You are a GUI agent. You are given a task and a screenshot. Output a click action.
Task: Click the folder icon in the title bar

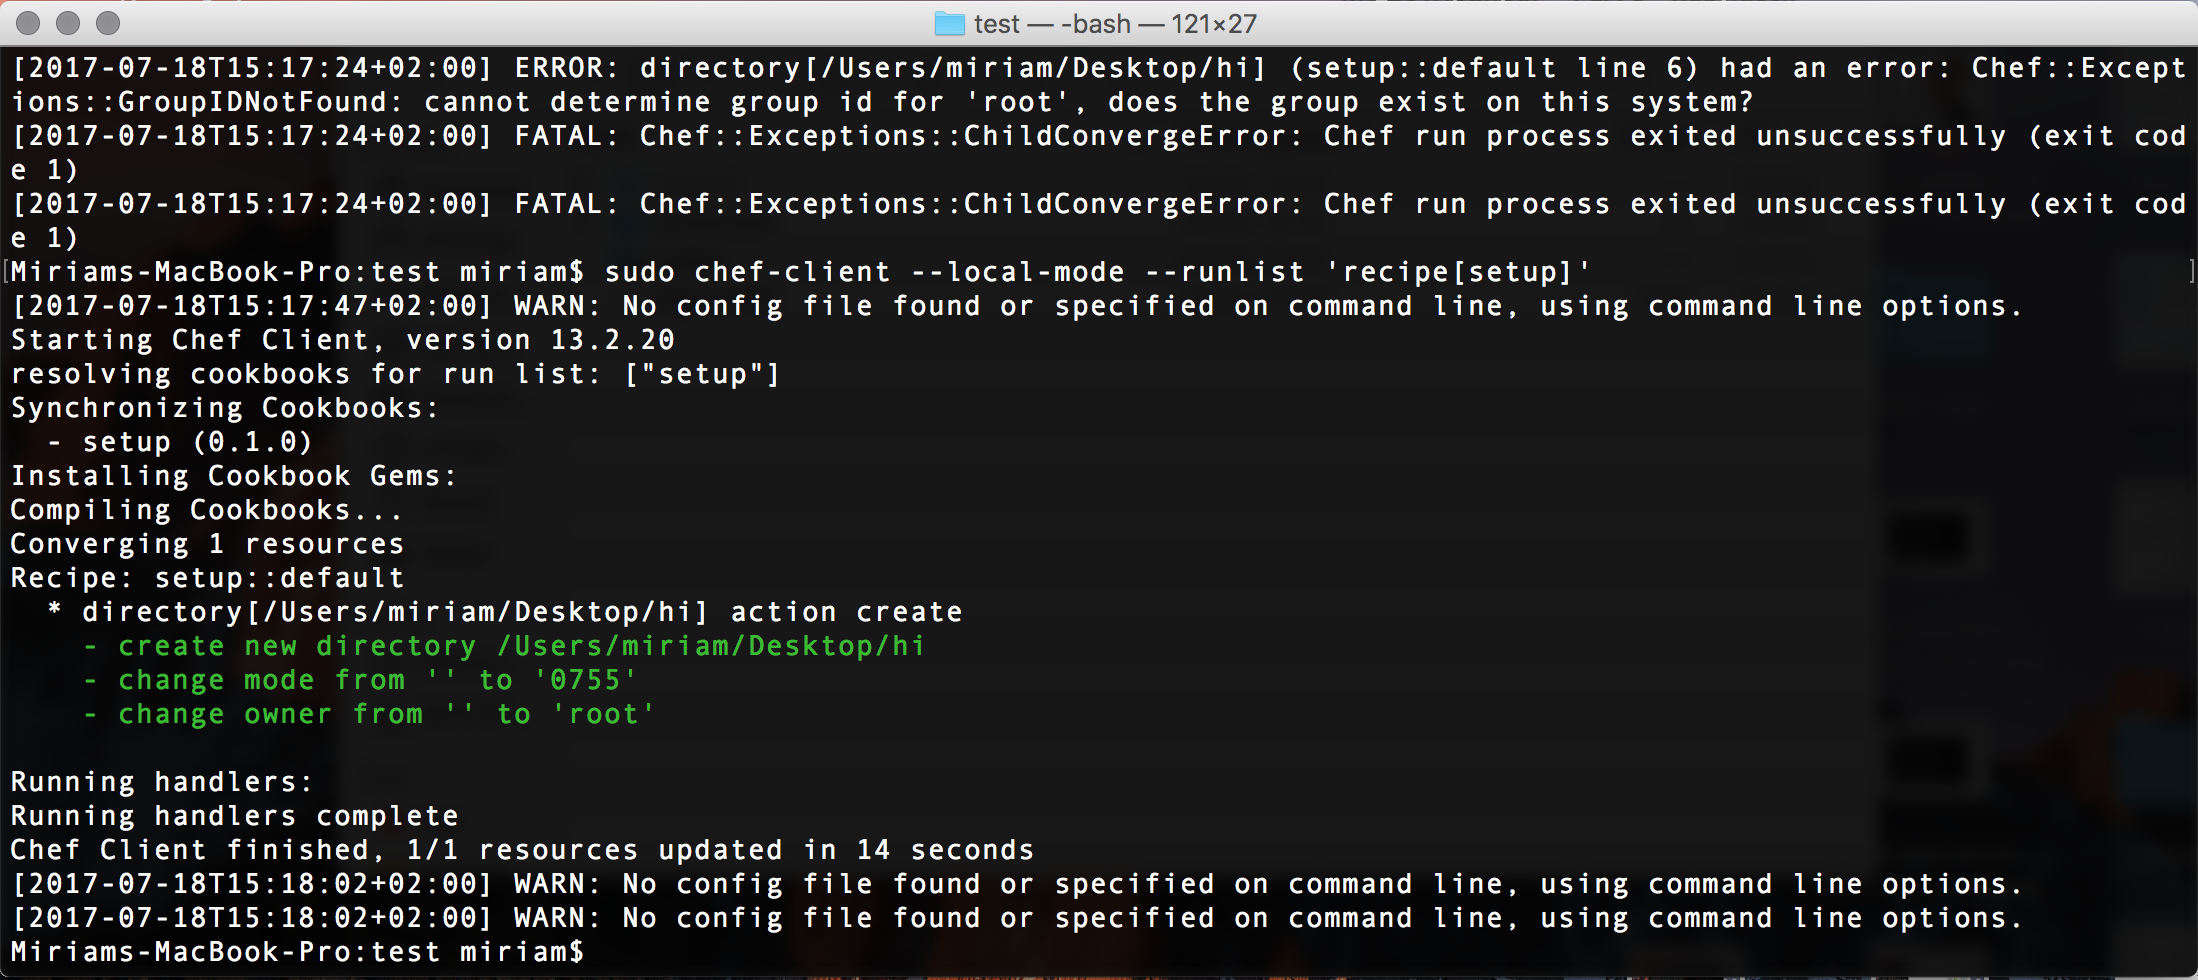pos(949,23)
